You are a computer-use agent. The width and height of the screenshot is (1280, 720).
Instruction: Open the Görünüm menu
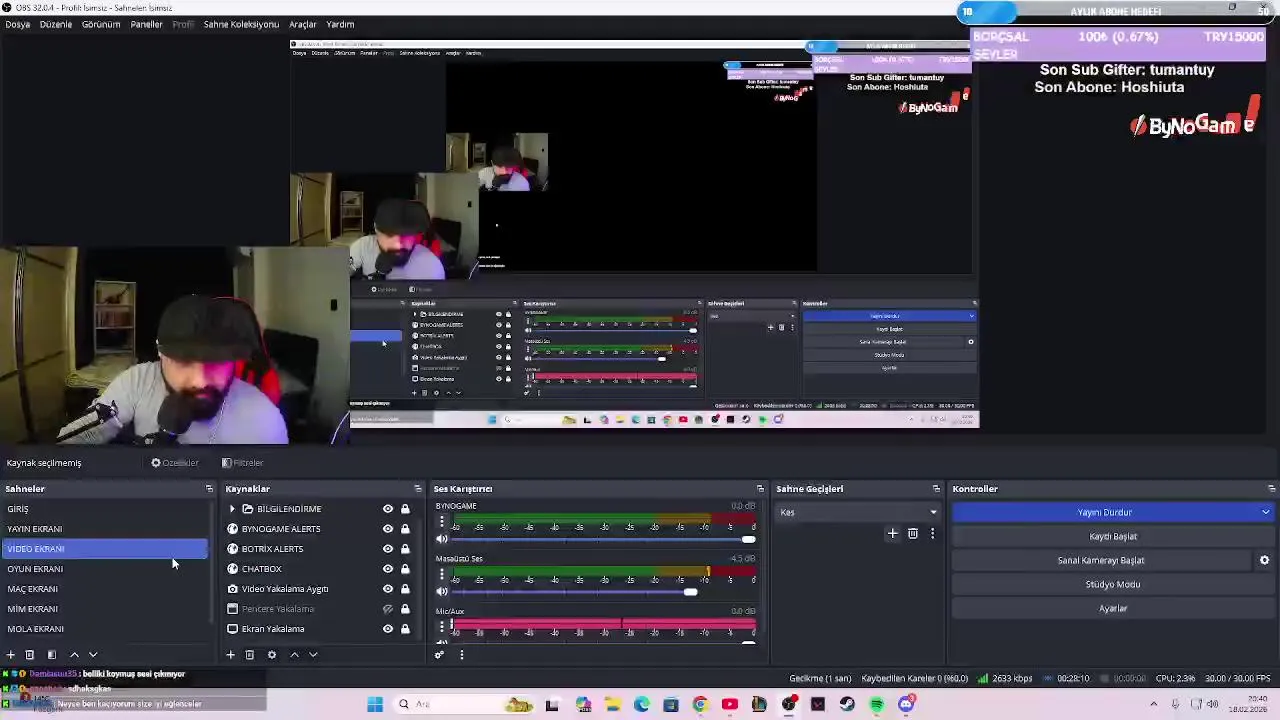(x=101, y=24)
